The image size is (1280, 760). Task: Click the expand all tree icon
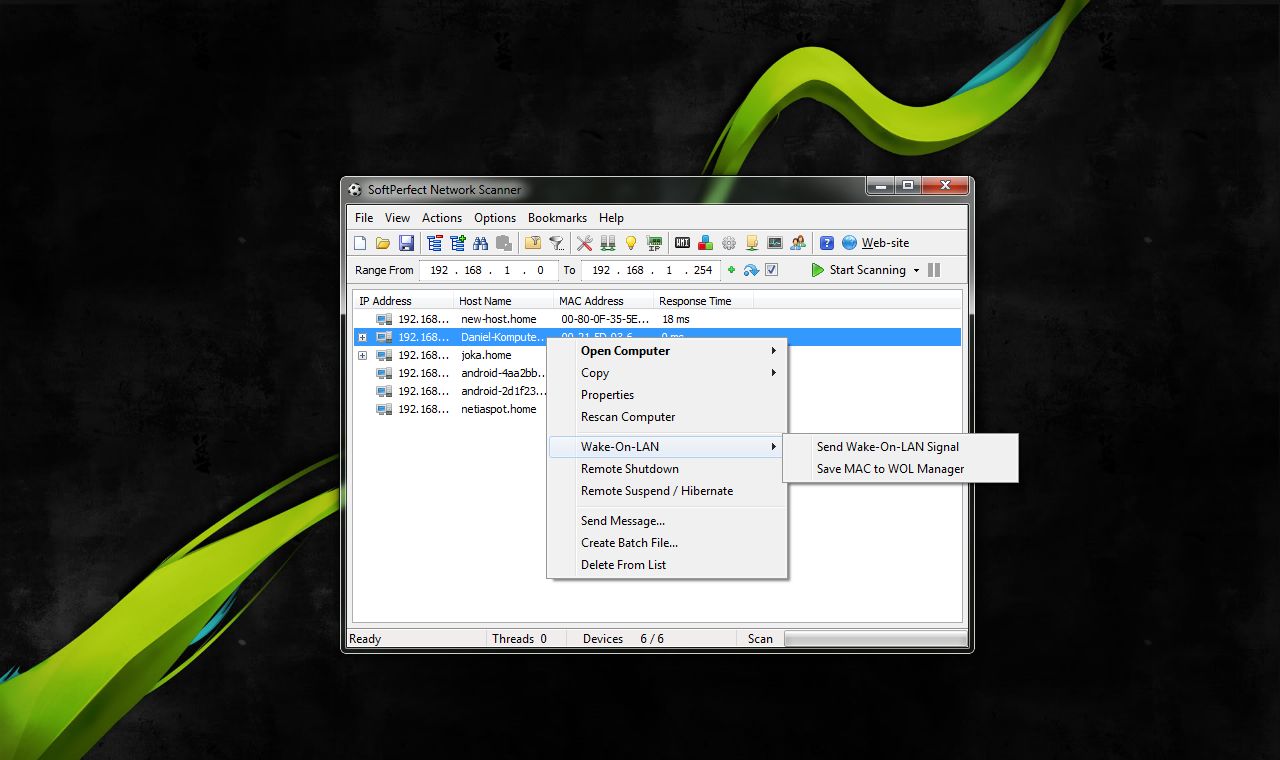(457, 243)
